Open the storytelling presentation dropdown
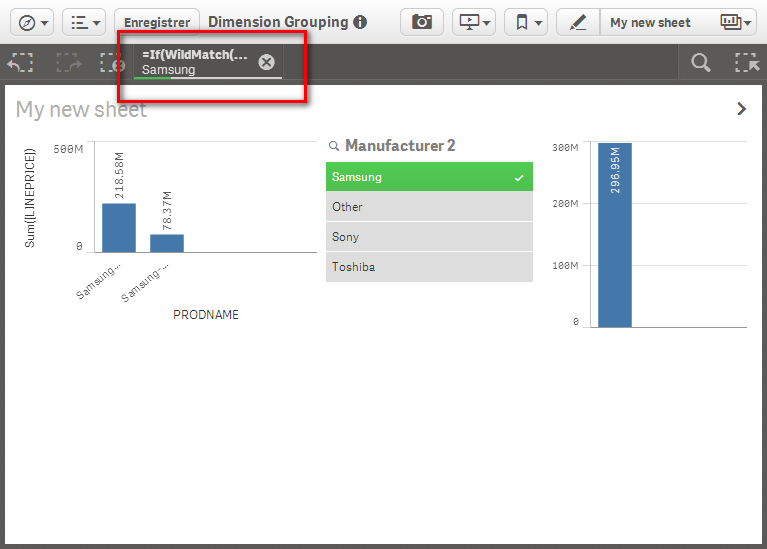The image size is (767, 549). 474,22
